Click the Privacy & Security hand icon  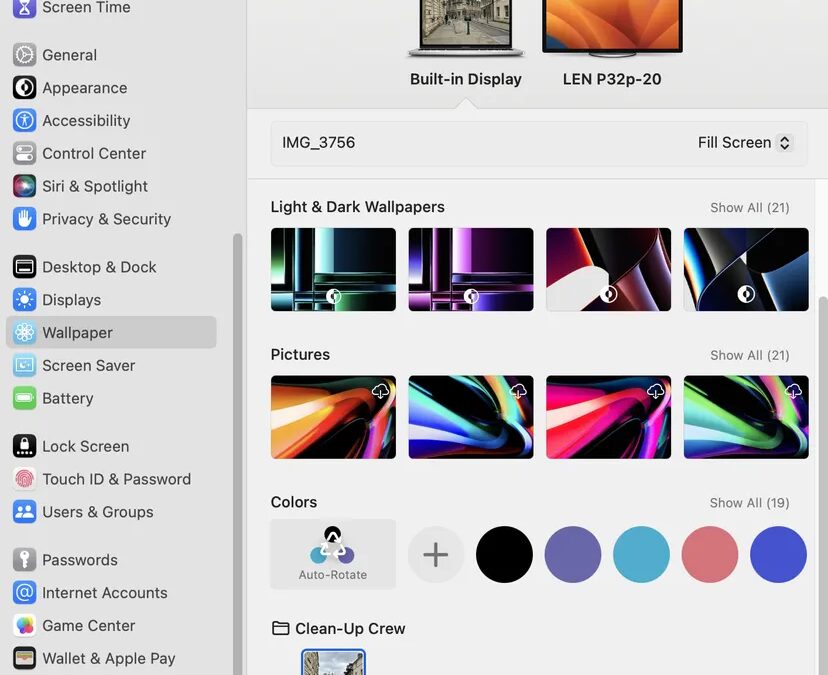24,219
